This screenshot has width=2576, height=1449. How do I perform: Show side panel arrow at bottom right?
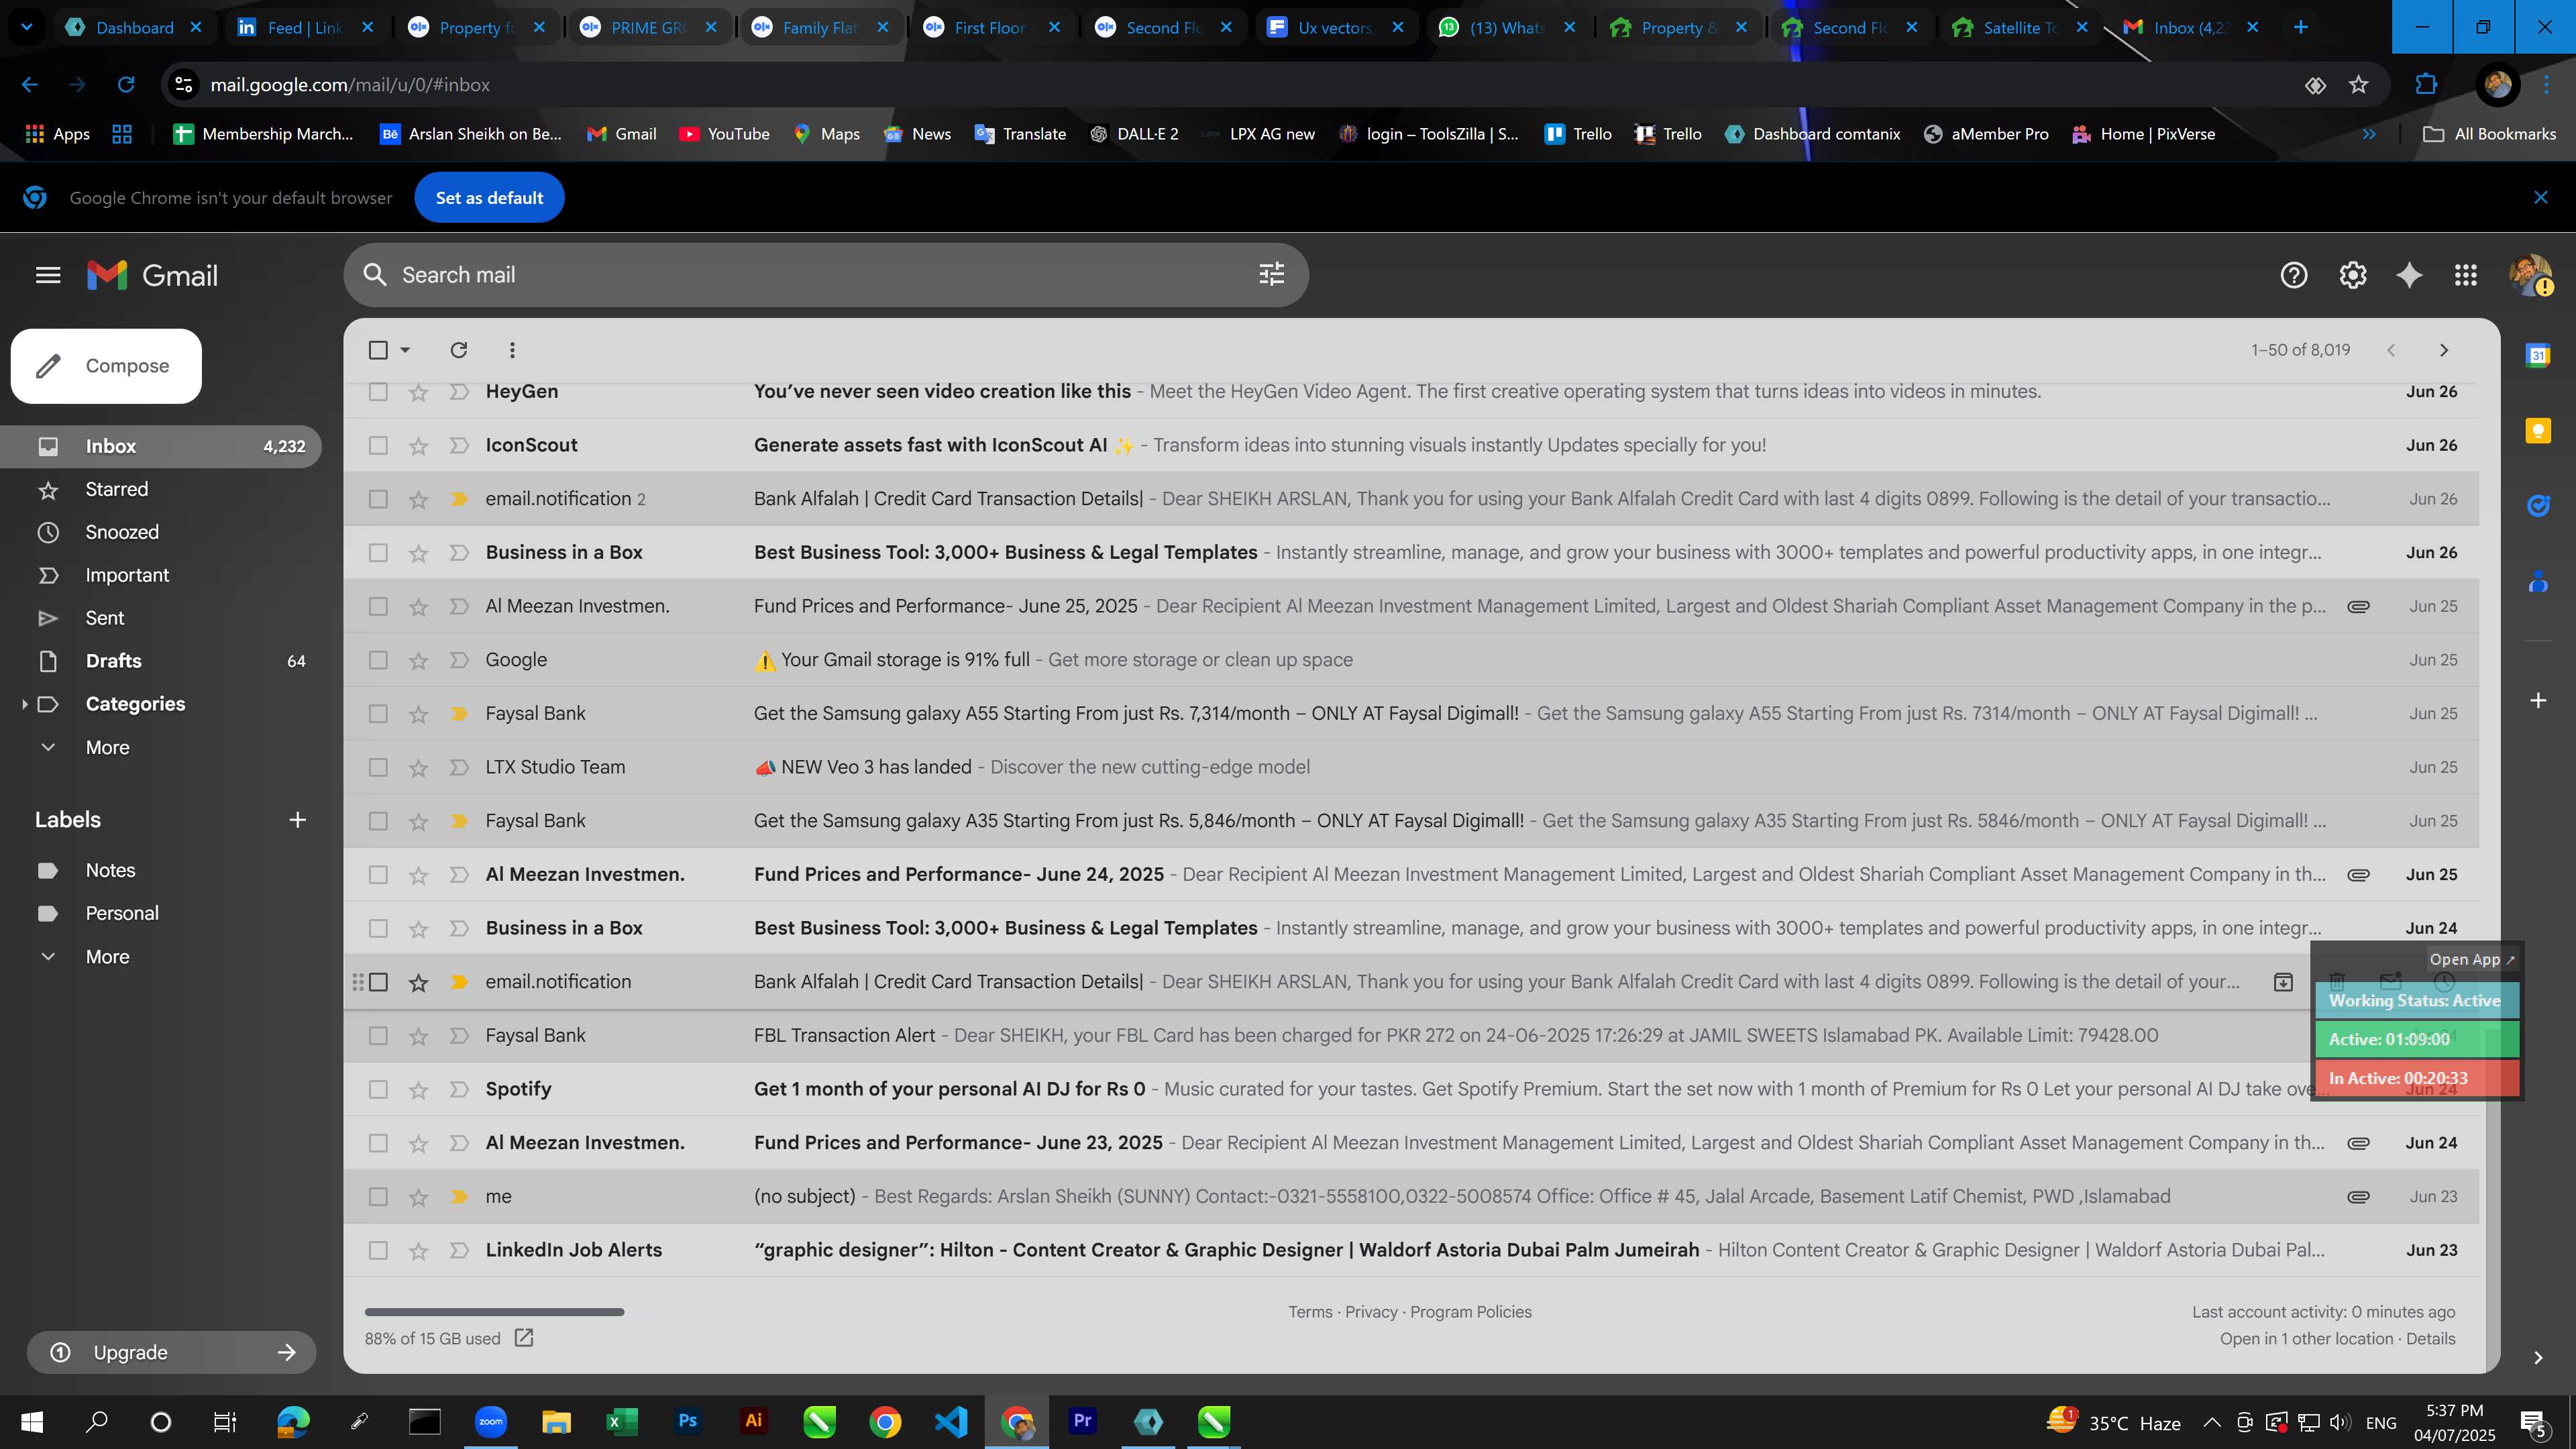(x=2538, y=1357)
